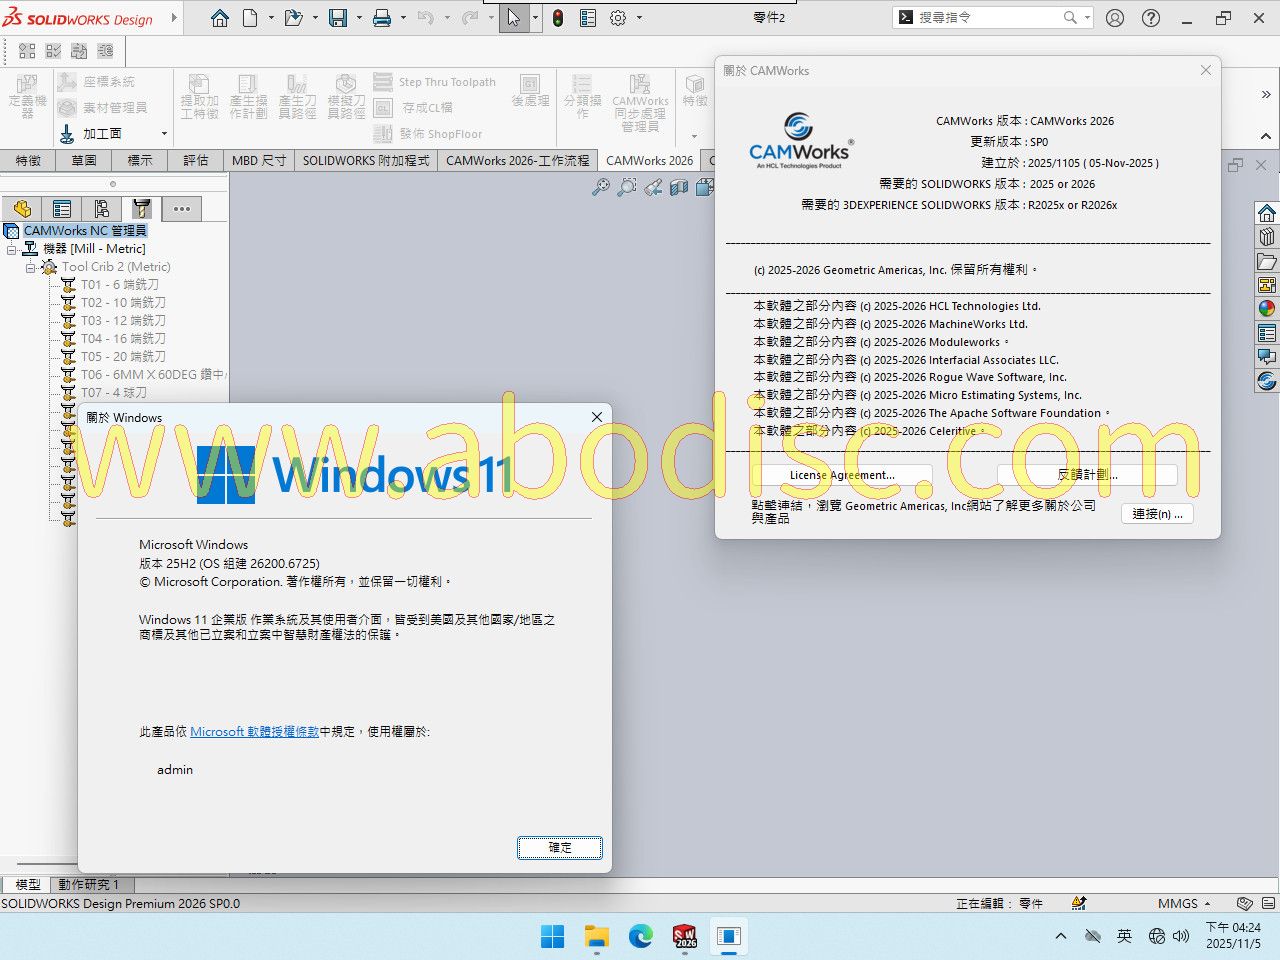Open Design Library in the task pane
This screenshot has height=960, width=1280.
coord(1267,237)
